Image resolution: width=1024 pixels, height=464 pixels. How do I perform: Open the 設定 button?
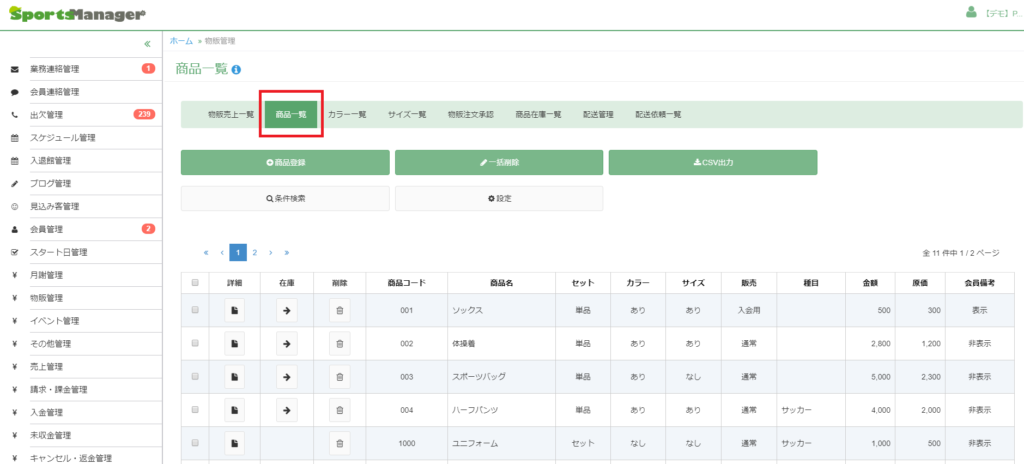499,199
